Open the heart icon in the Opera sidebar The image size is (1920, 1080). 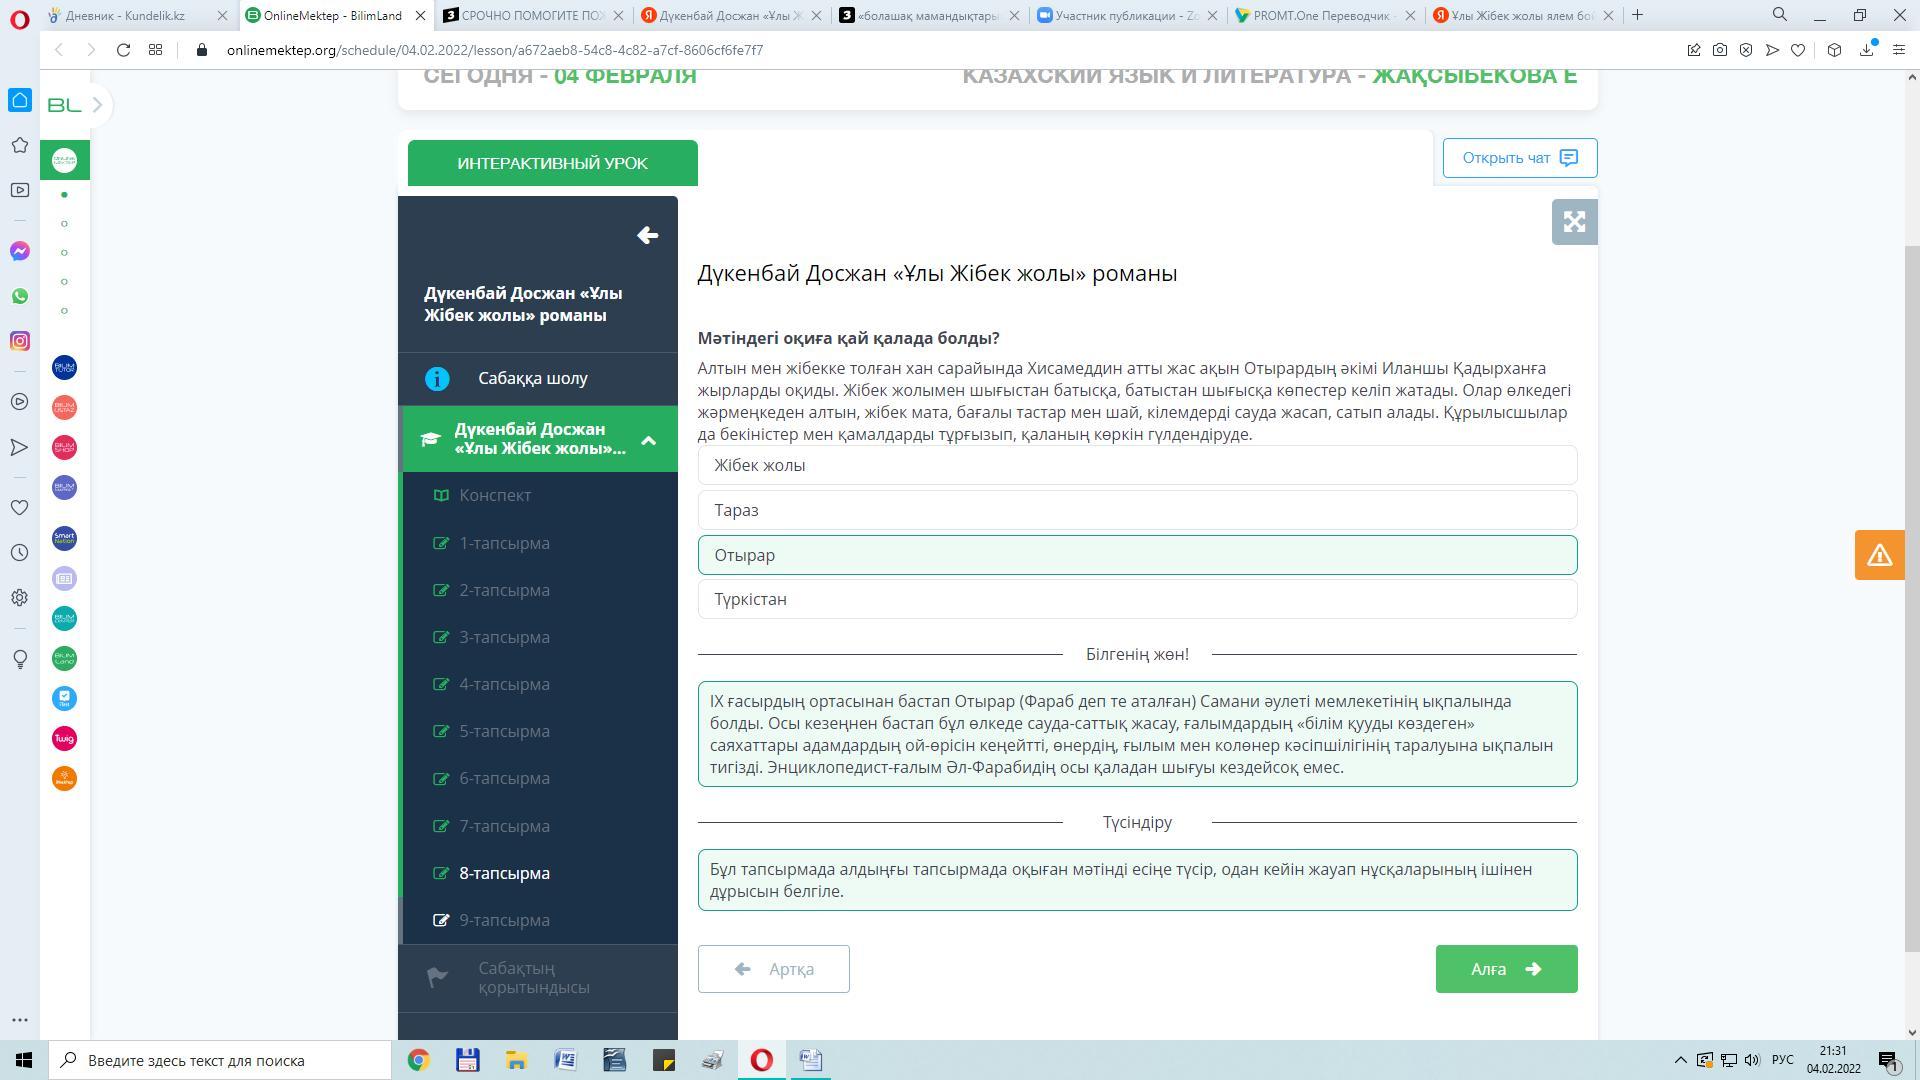pos(19,507)
